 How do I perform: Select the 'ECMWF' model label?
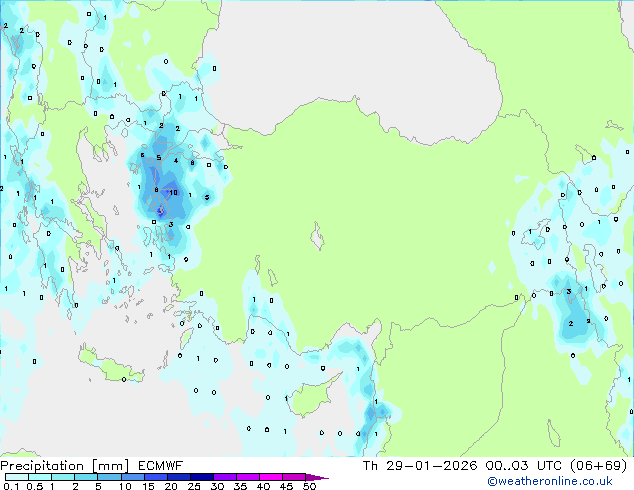(161, 466)
